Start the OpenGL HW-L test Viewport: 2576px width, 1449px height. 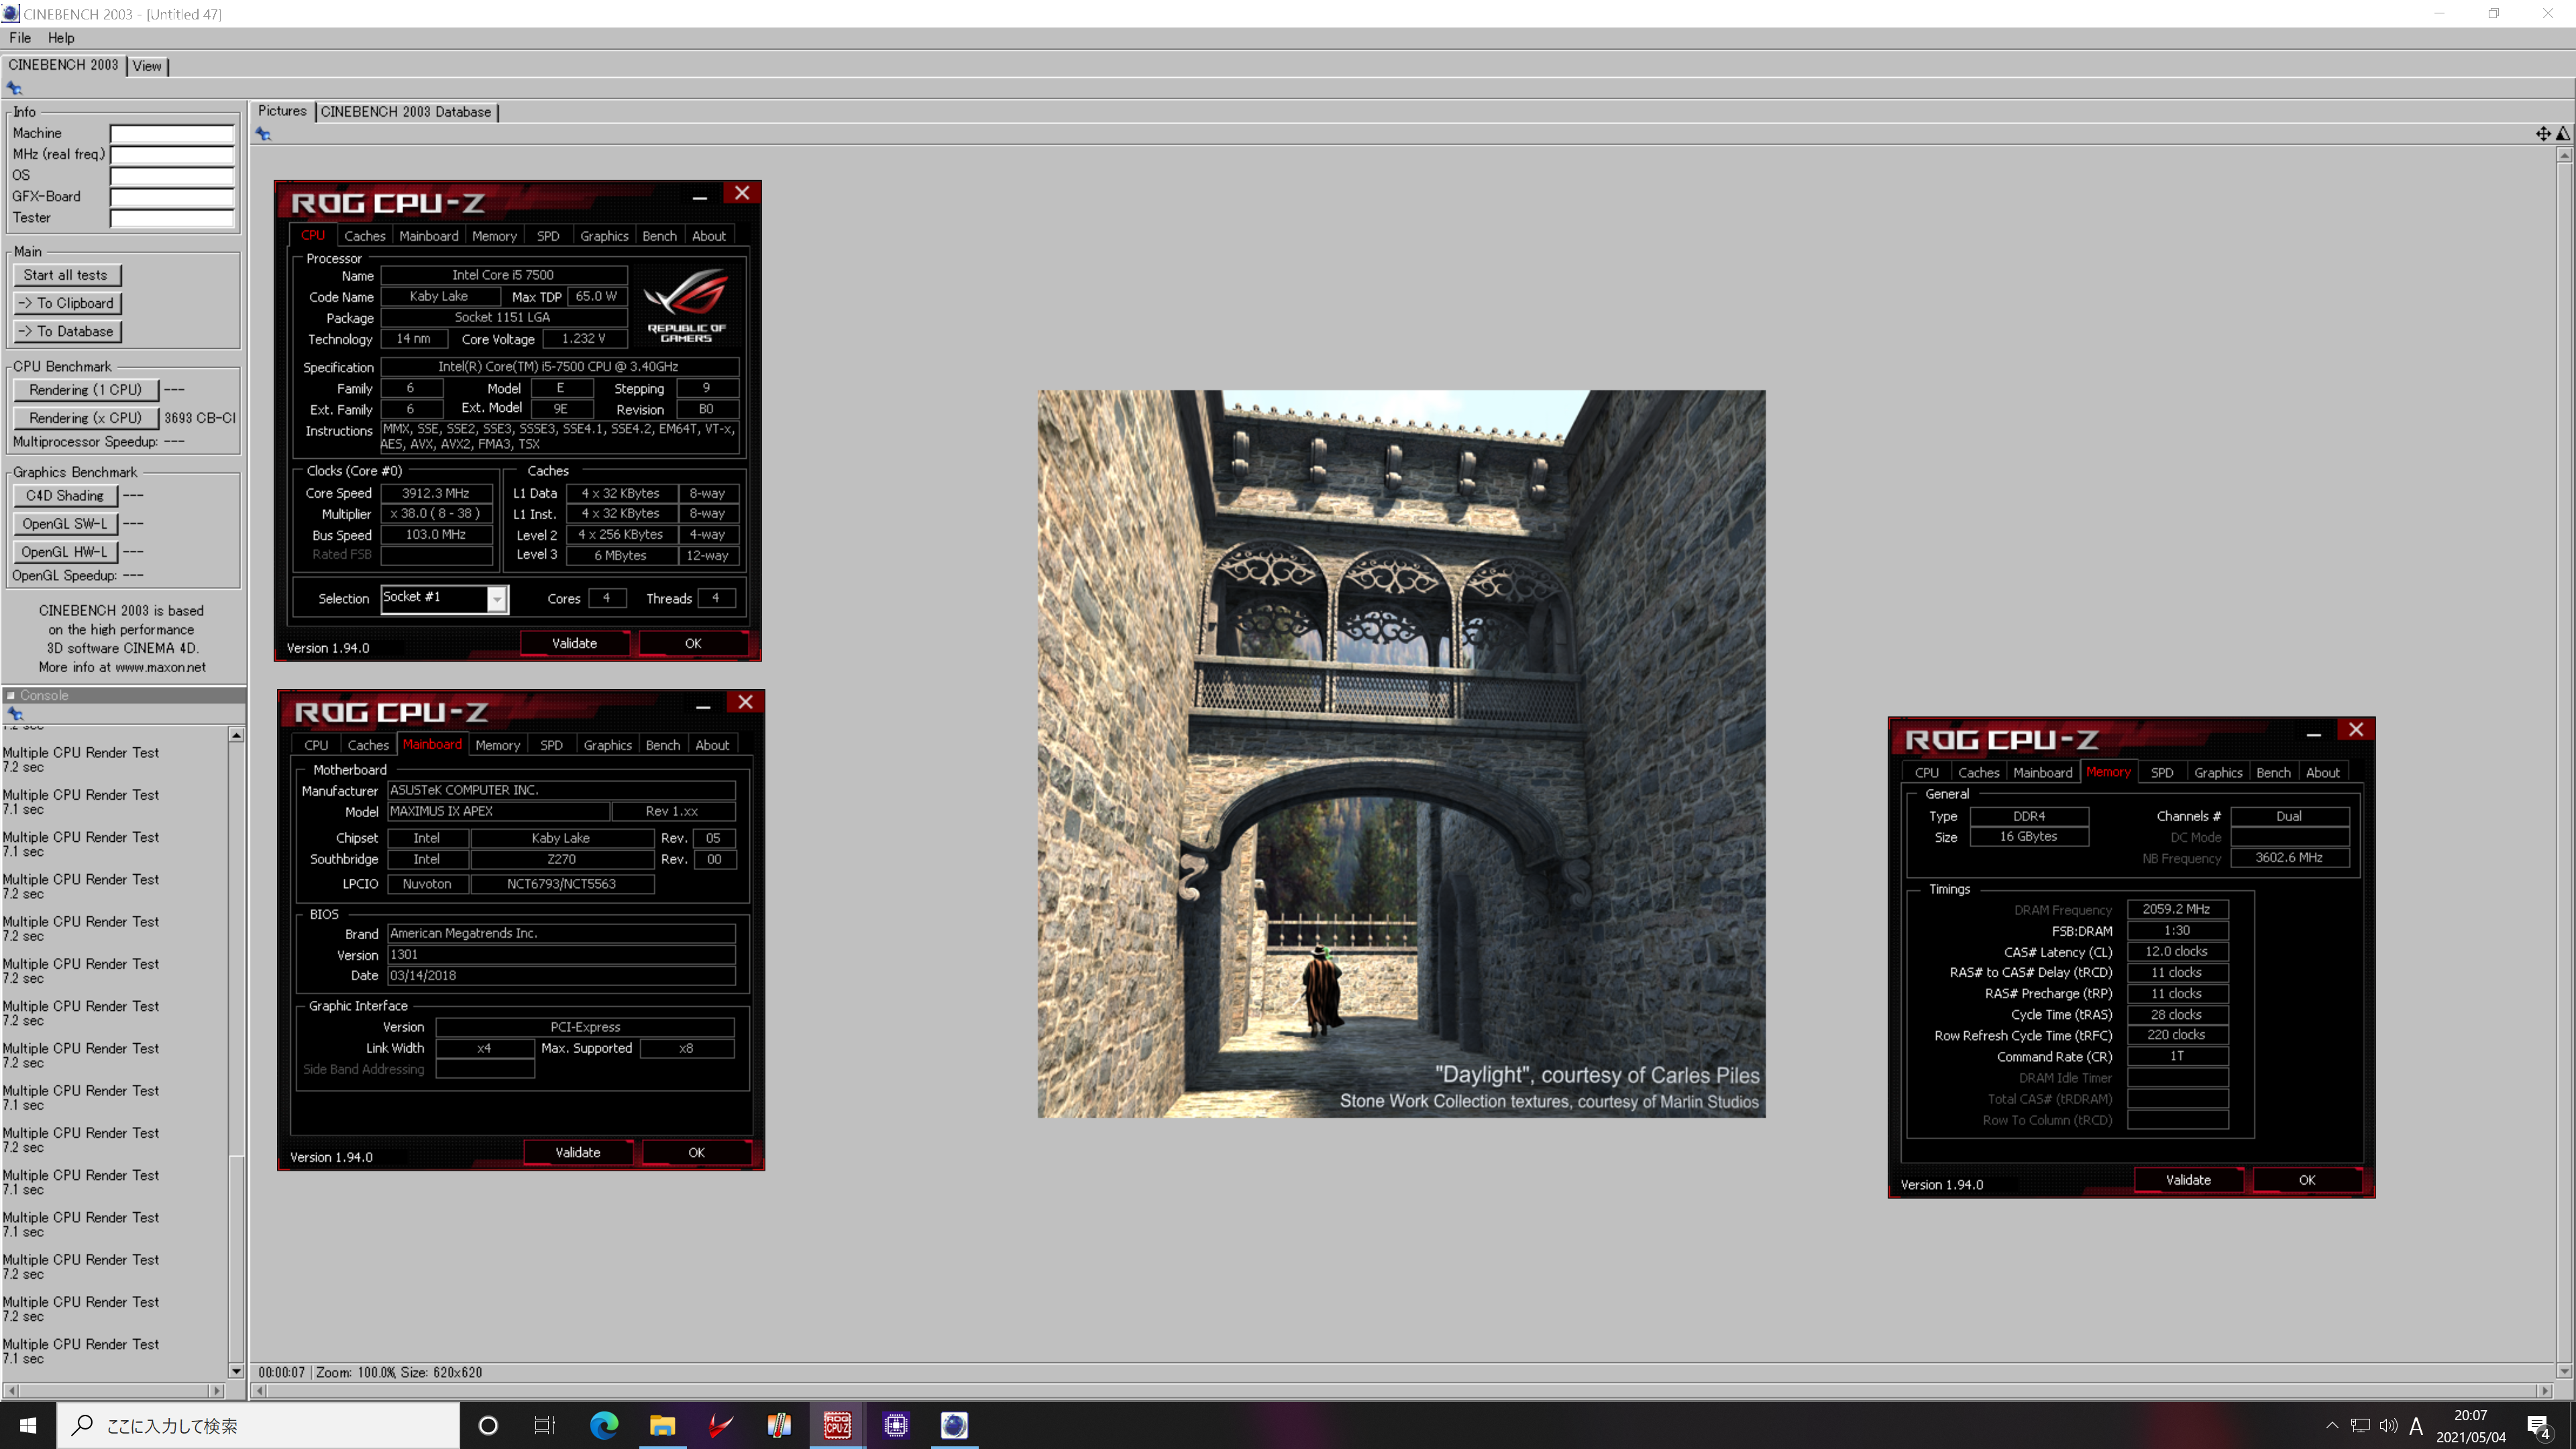coord(65,551)
